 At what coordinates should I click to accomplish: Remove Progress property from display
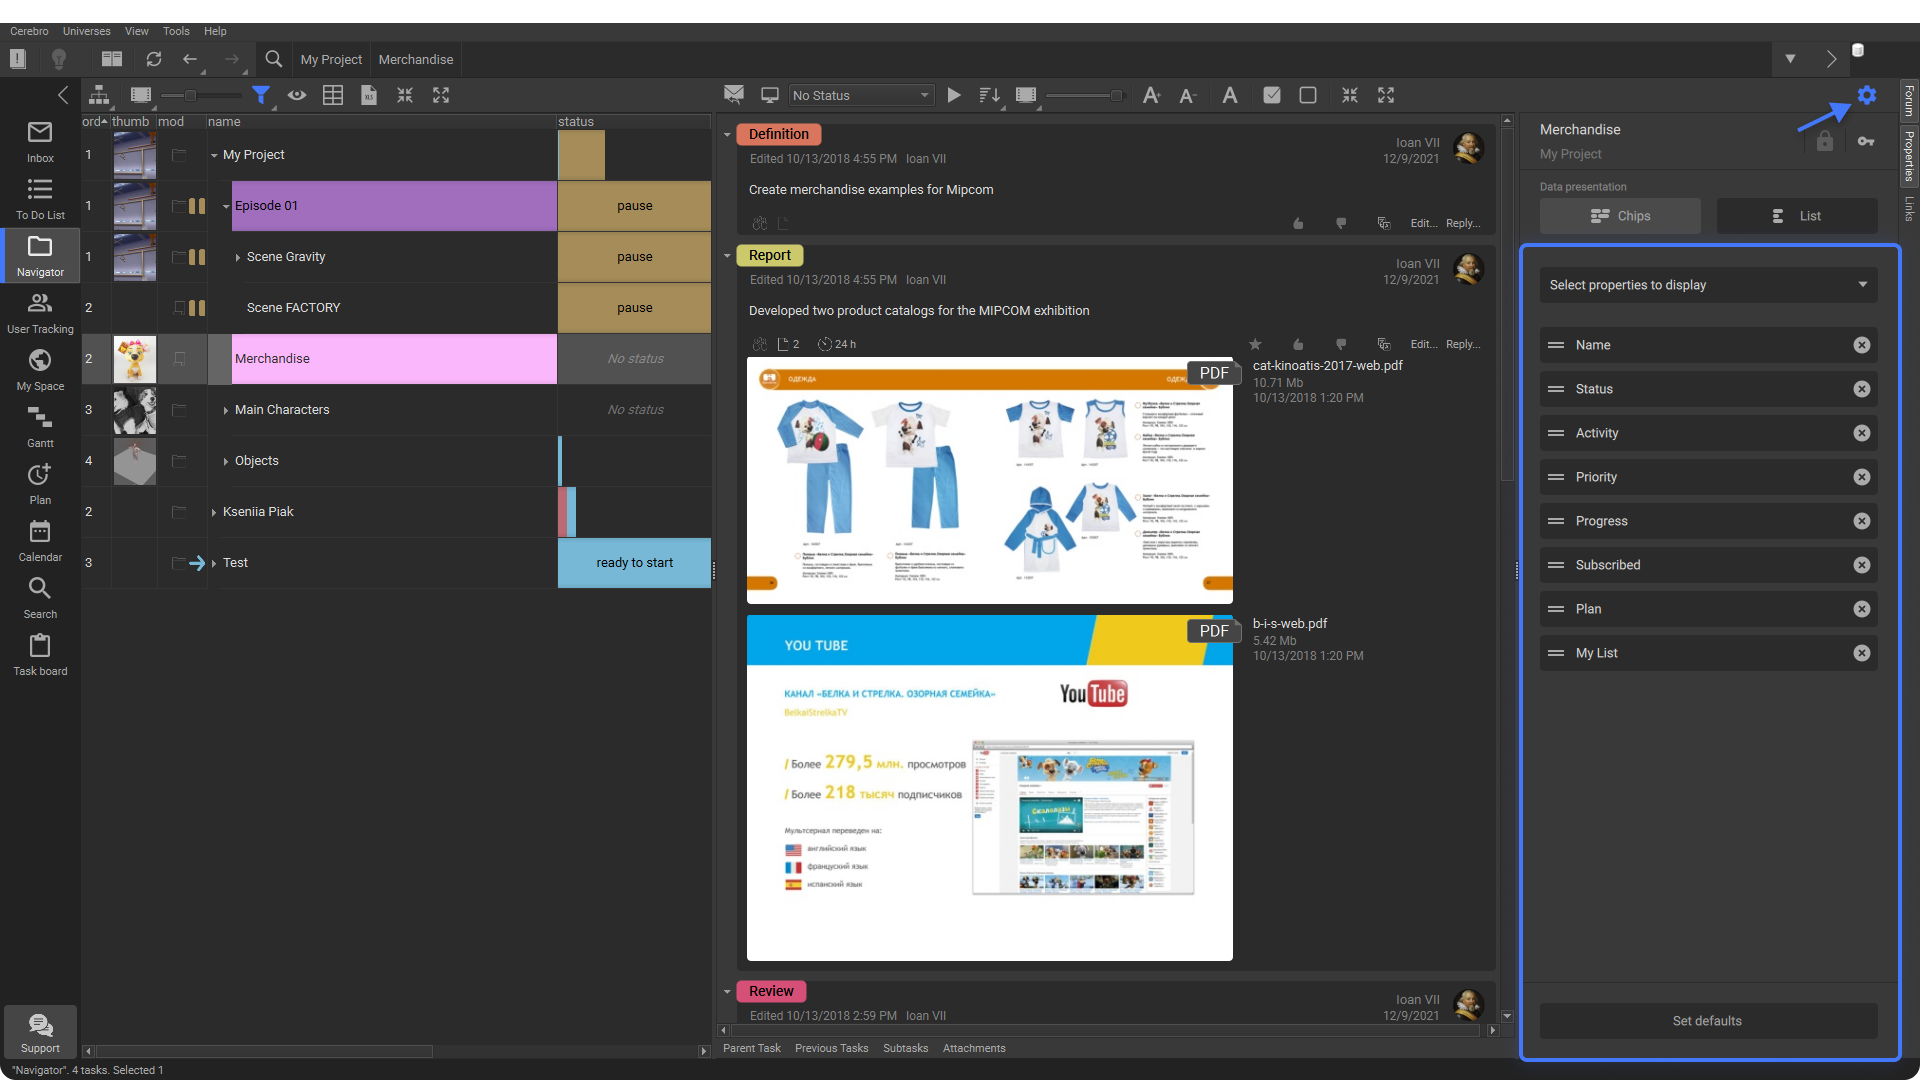tap(1862, 521)
